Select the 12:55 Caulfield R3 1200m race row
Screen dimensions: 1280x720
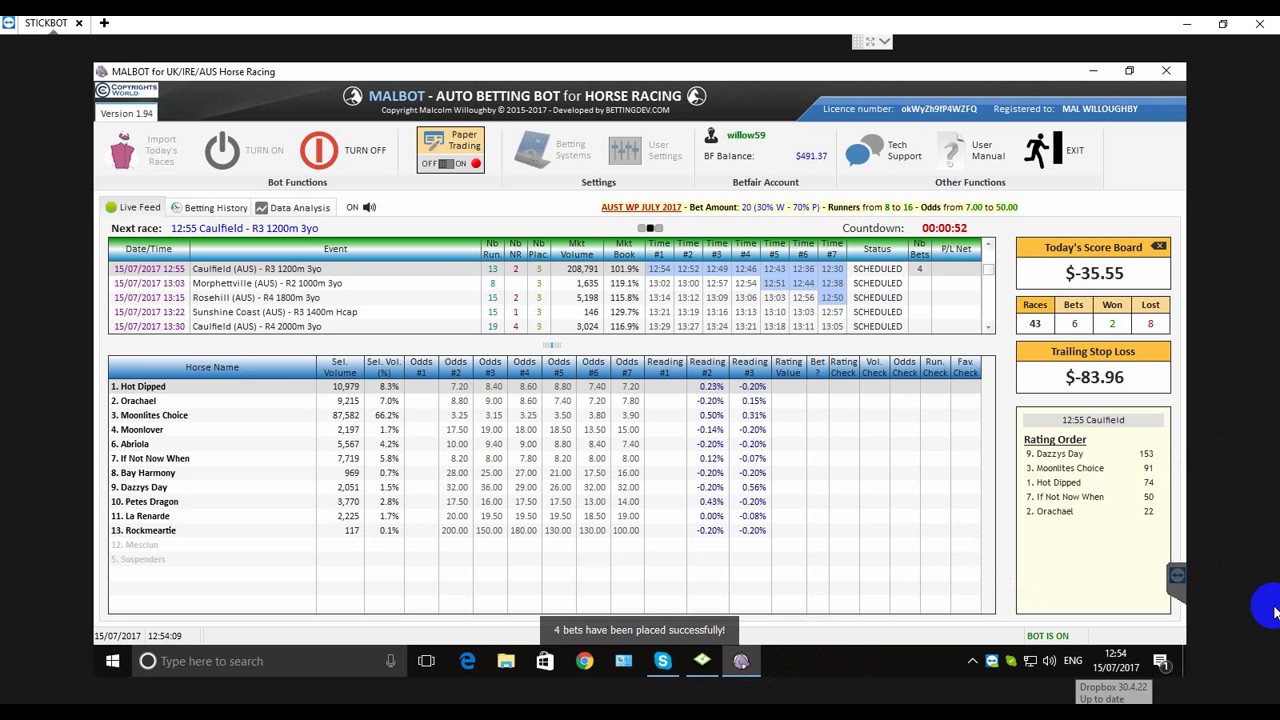point(545,269)
